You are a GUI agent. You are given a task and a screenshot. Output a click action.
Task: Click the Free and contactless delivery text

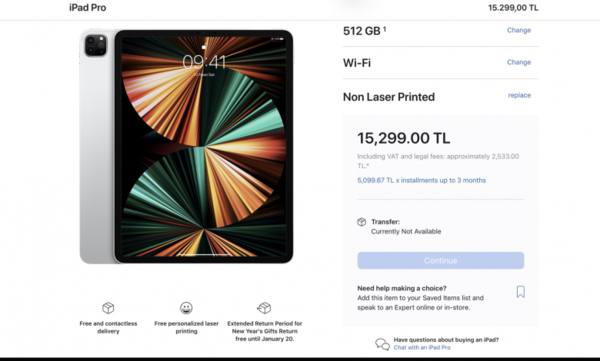pyautogui.click(x=108, y=327)
